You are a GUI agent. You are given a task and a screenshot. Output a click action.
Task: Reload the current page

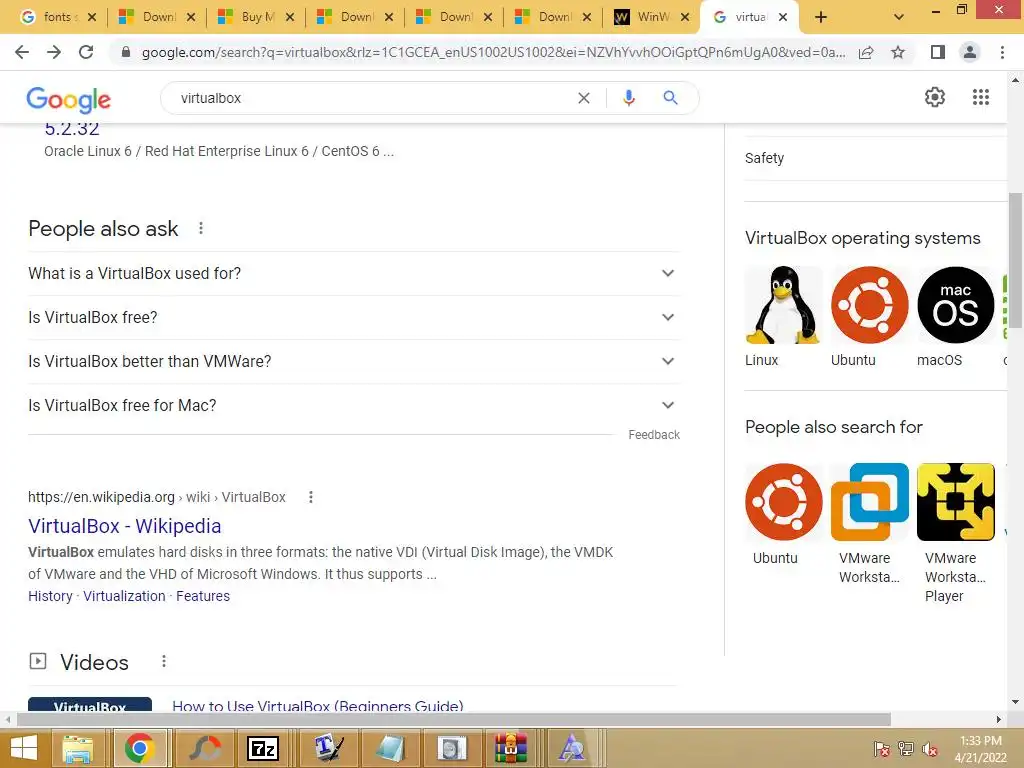coord(86,52)
